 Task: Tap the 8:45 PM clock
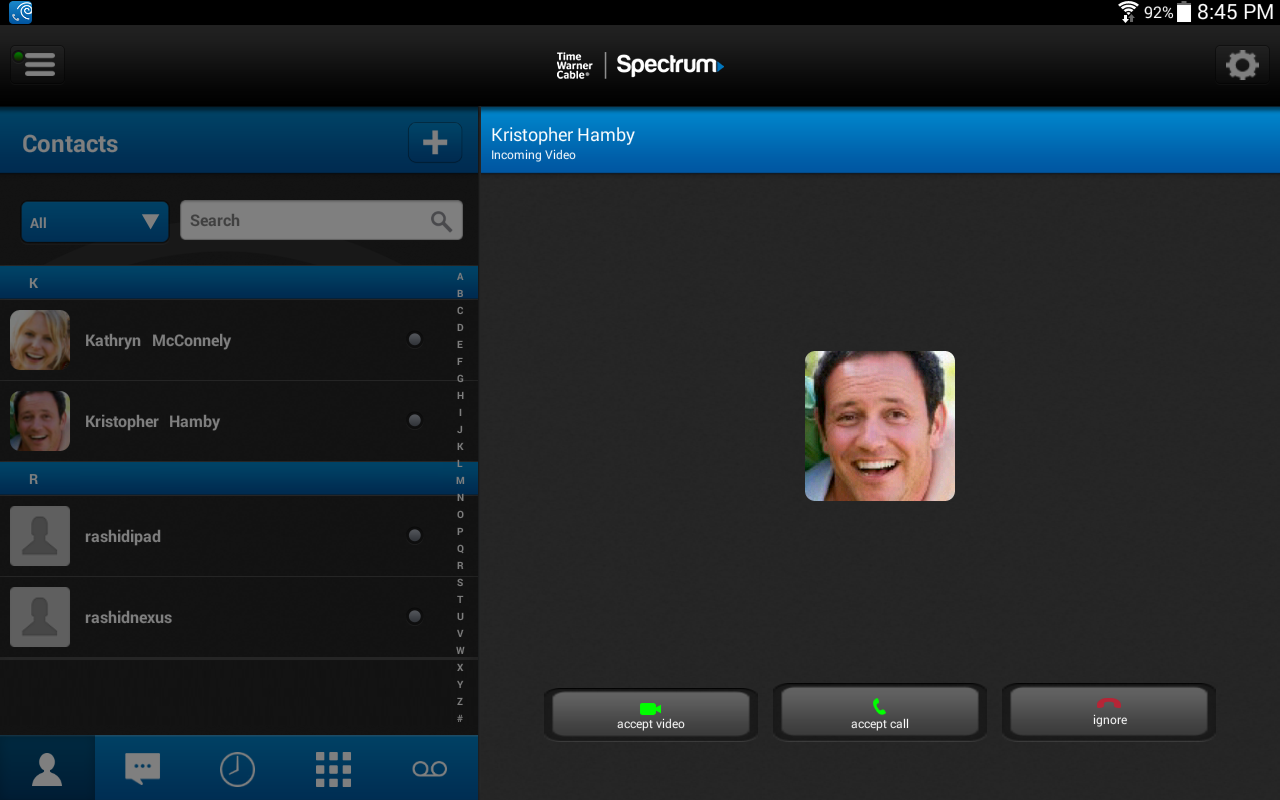point(1235,12)
